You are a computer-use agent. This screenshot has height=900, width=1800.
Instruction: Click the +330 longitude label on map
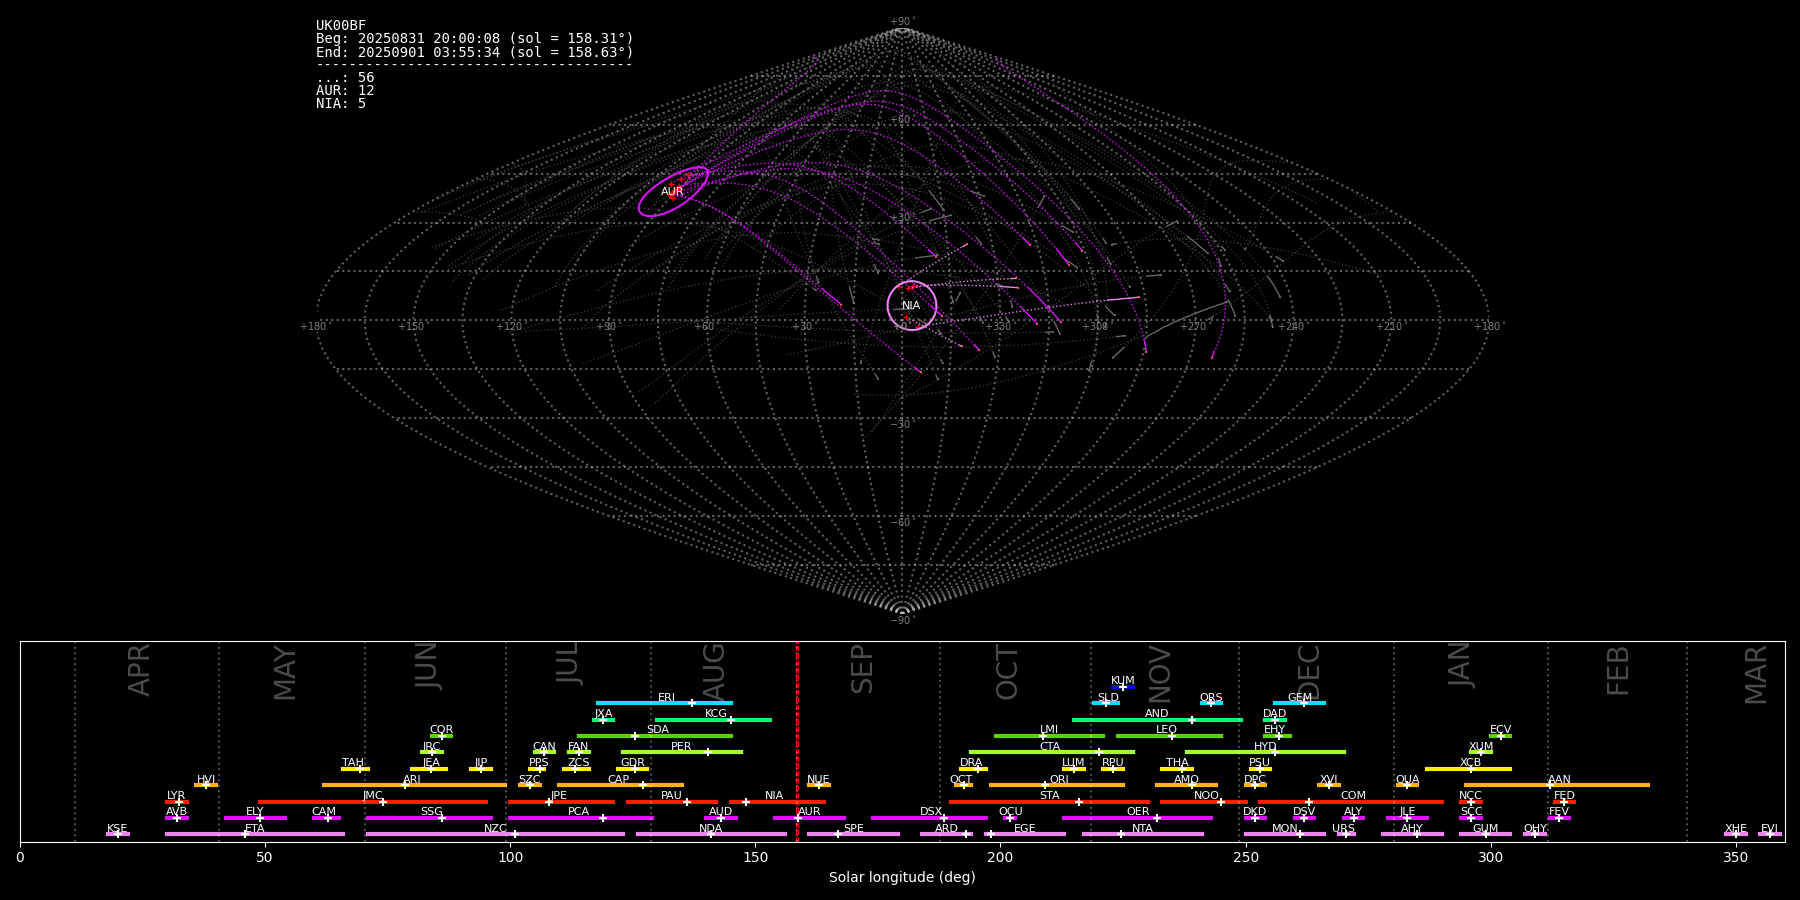998,326
